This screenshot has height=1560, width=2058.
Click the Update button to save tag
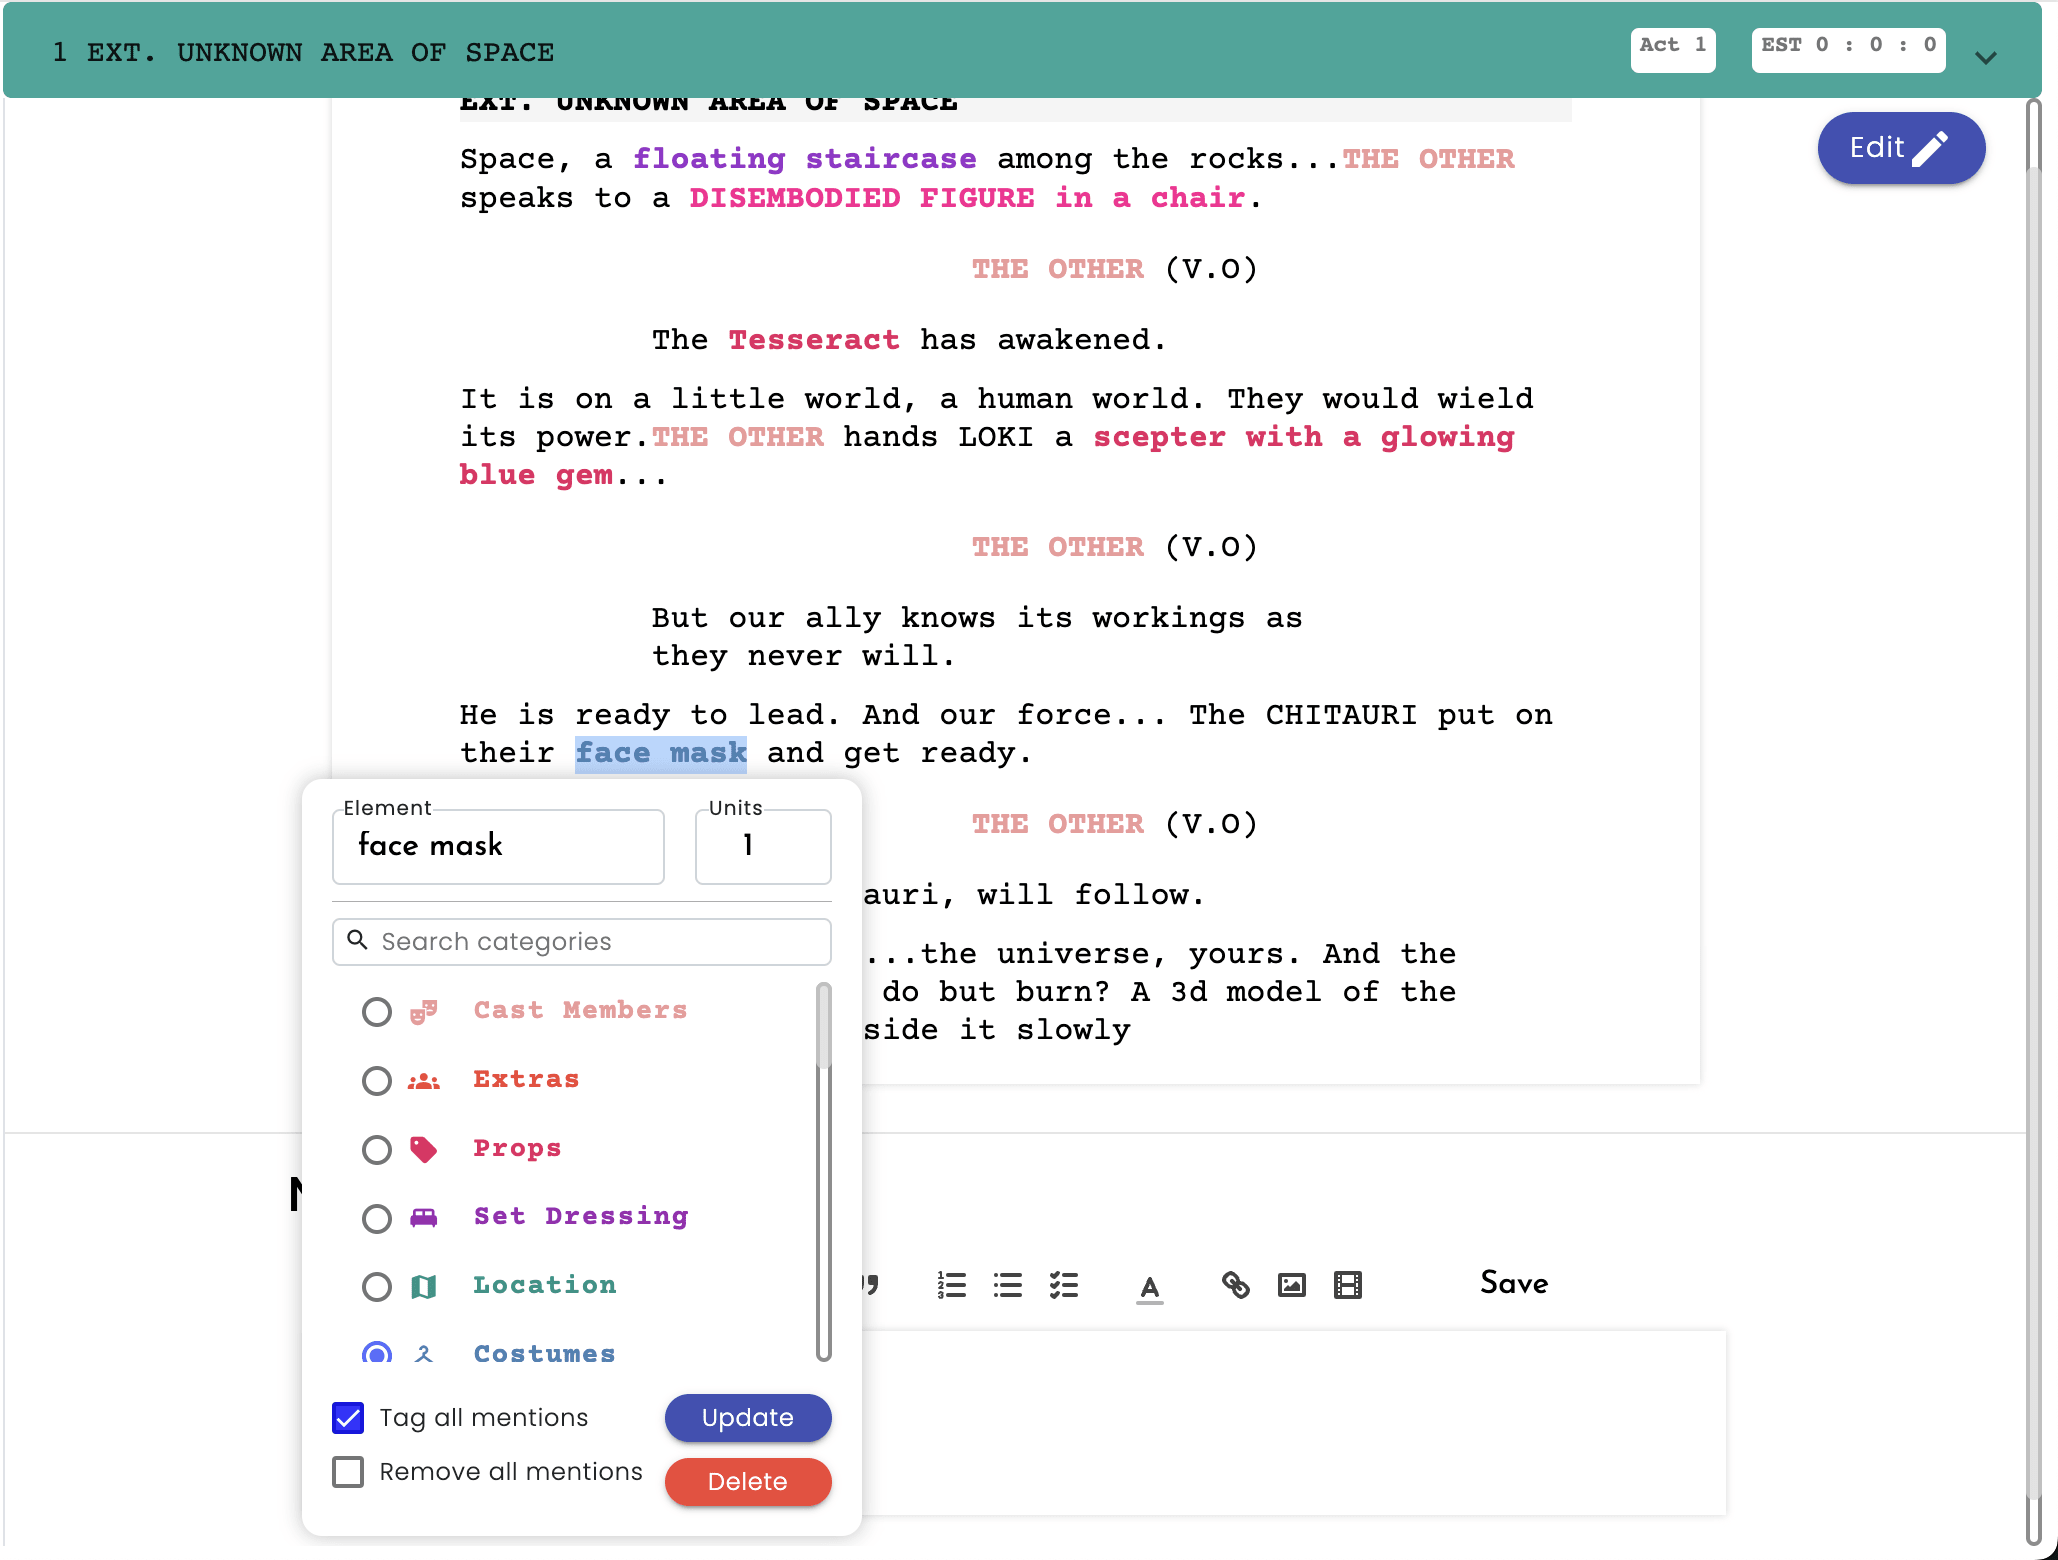pos(749,1417)
